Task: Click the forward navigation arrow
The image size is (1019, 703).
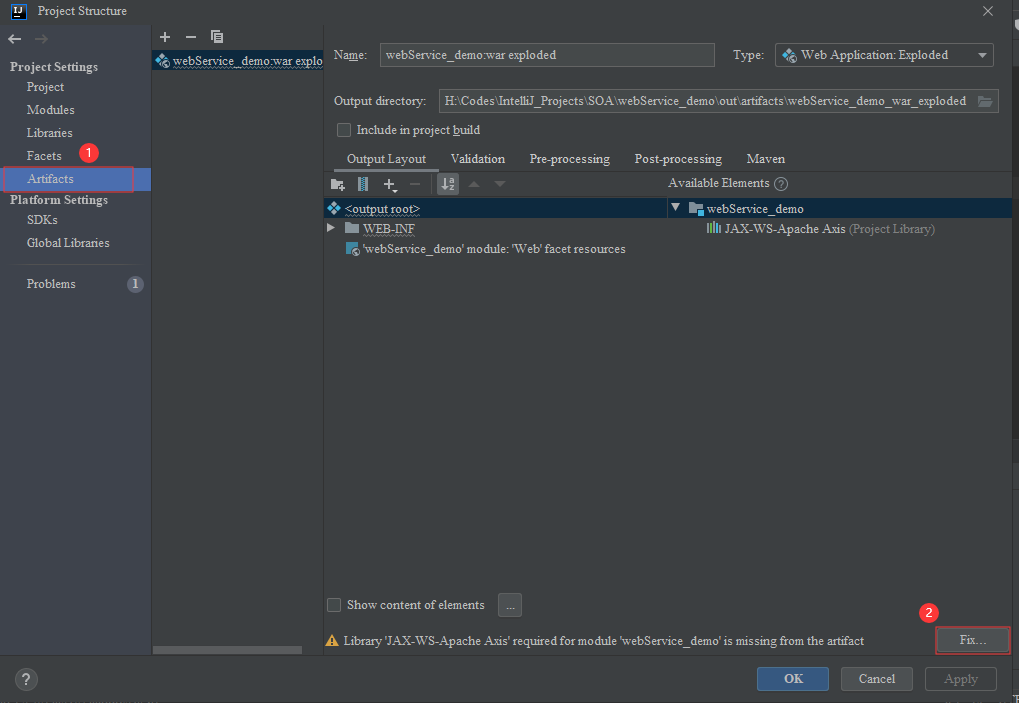Action: pos(41,39)
